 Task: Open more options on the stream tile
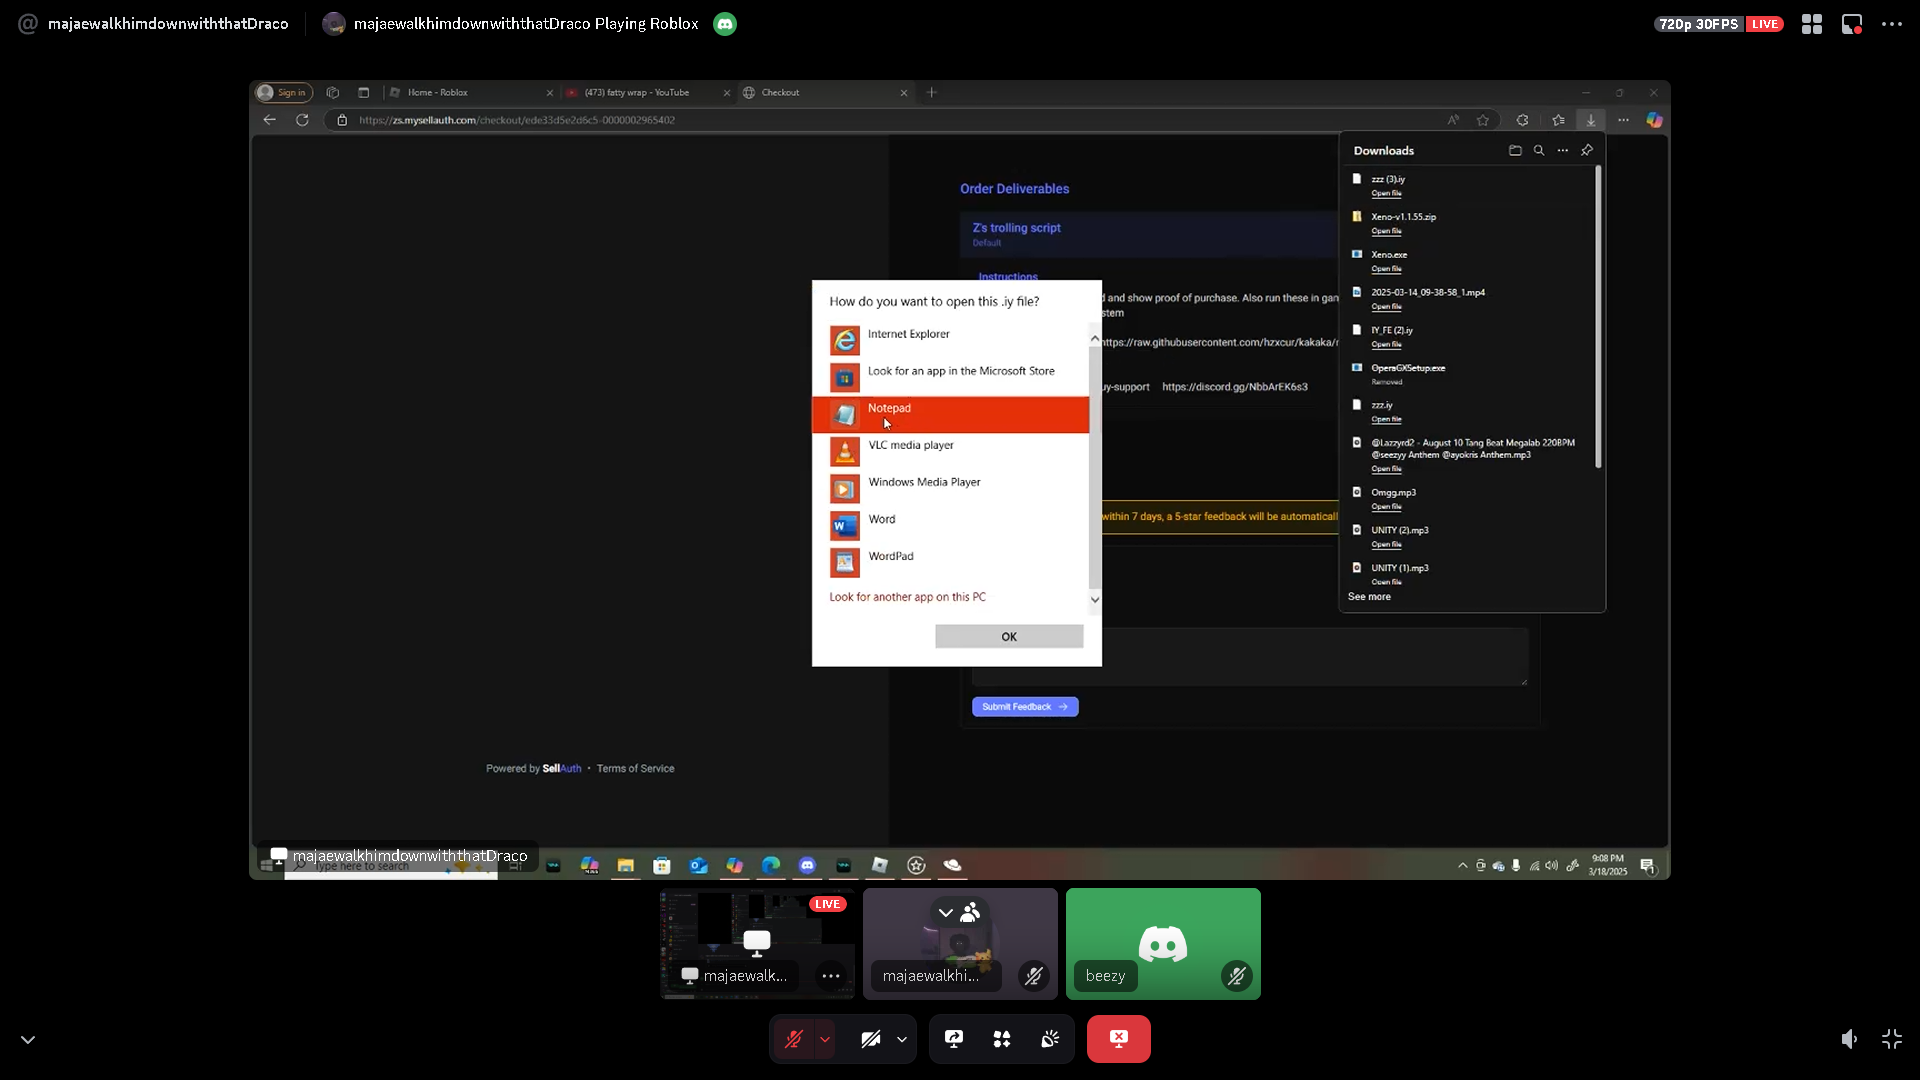click(831, 976)
